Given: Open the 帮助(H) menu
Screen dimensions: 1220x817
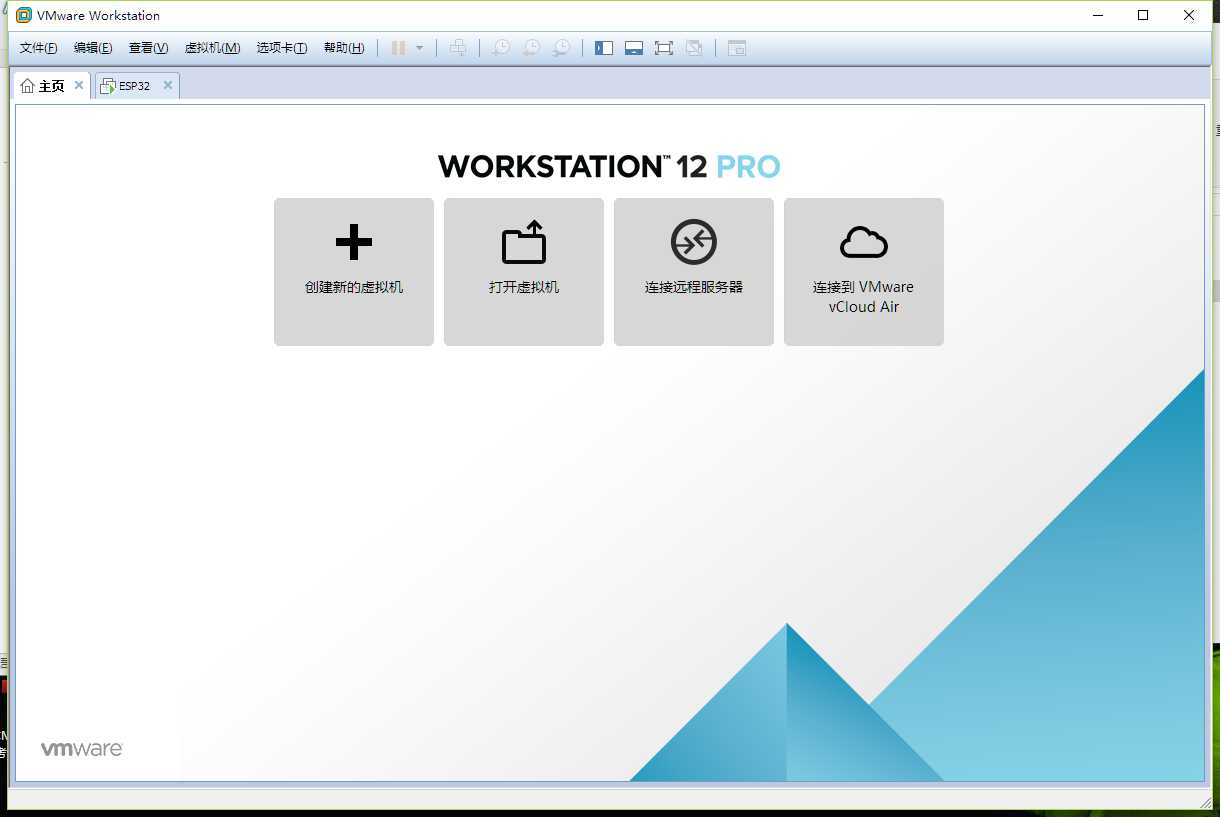Looking at the screenshot, I should pos(344,48).
